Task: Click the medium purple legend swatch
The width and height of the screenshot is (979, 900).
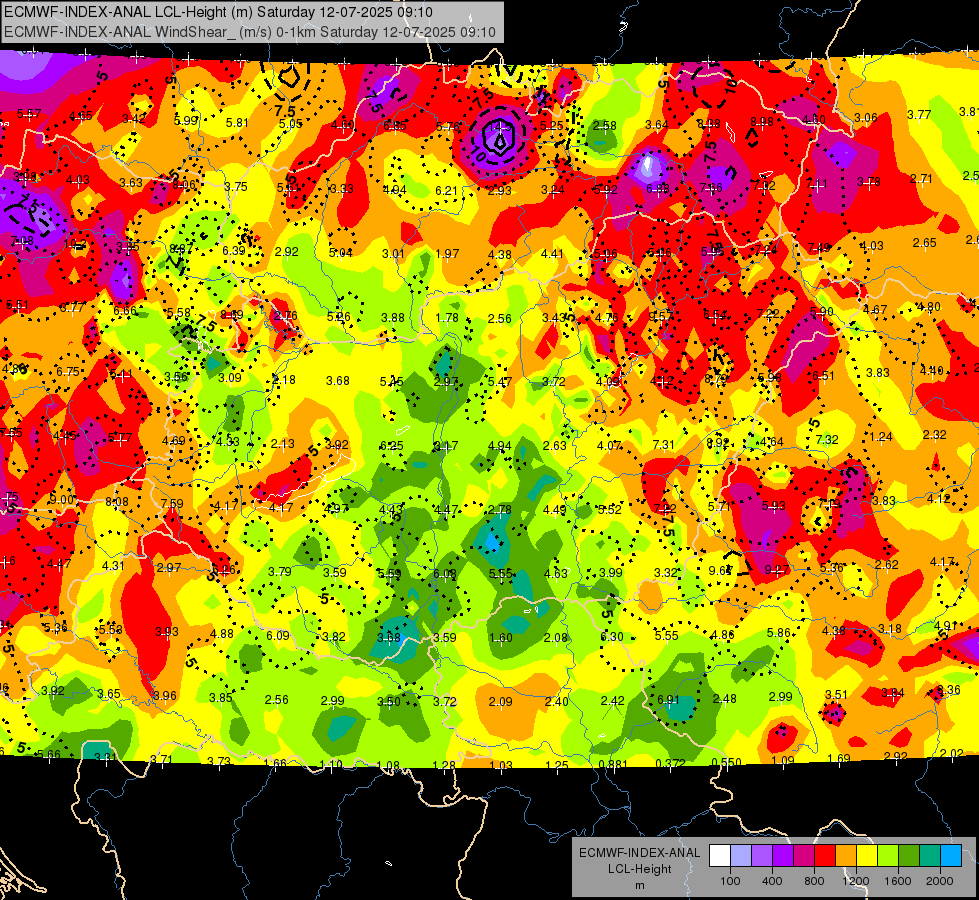Action: click(762, 855)
